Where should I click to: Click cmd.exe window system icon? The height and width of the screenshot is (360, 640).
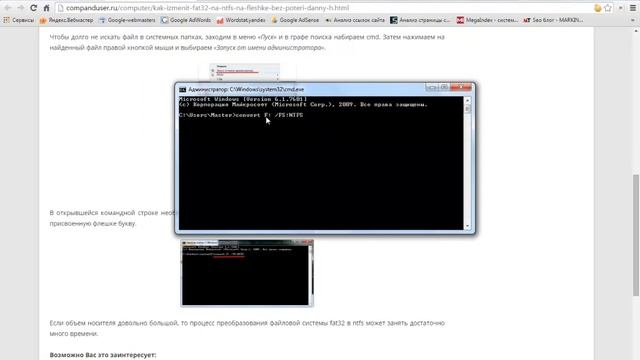tap(182, 89)
